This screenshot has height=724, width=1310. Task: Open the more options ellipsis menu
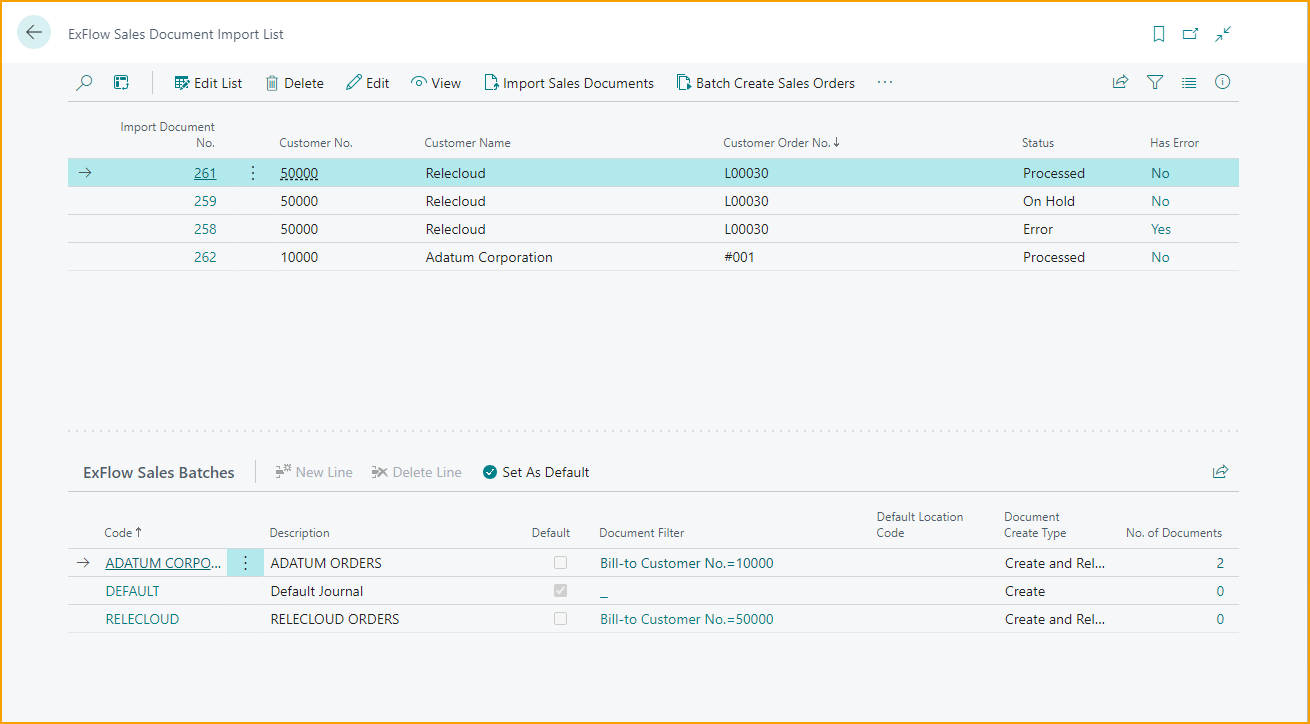point(884,82)
